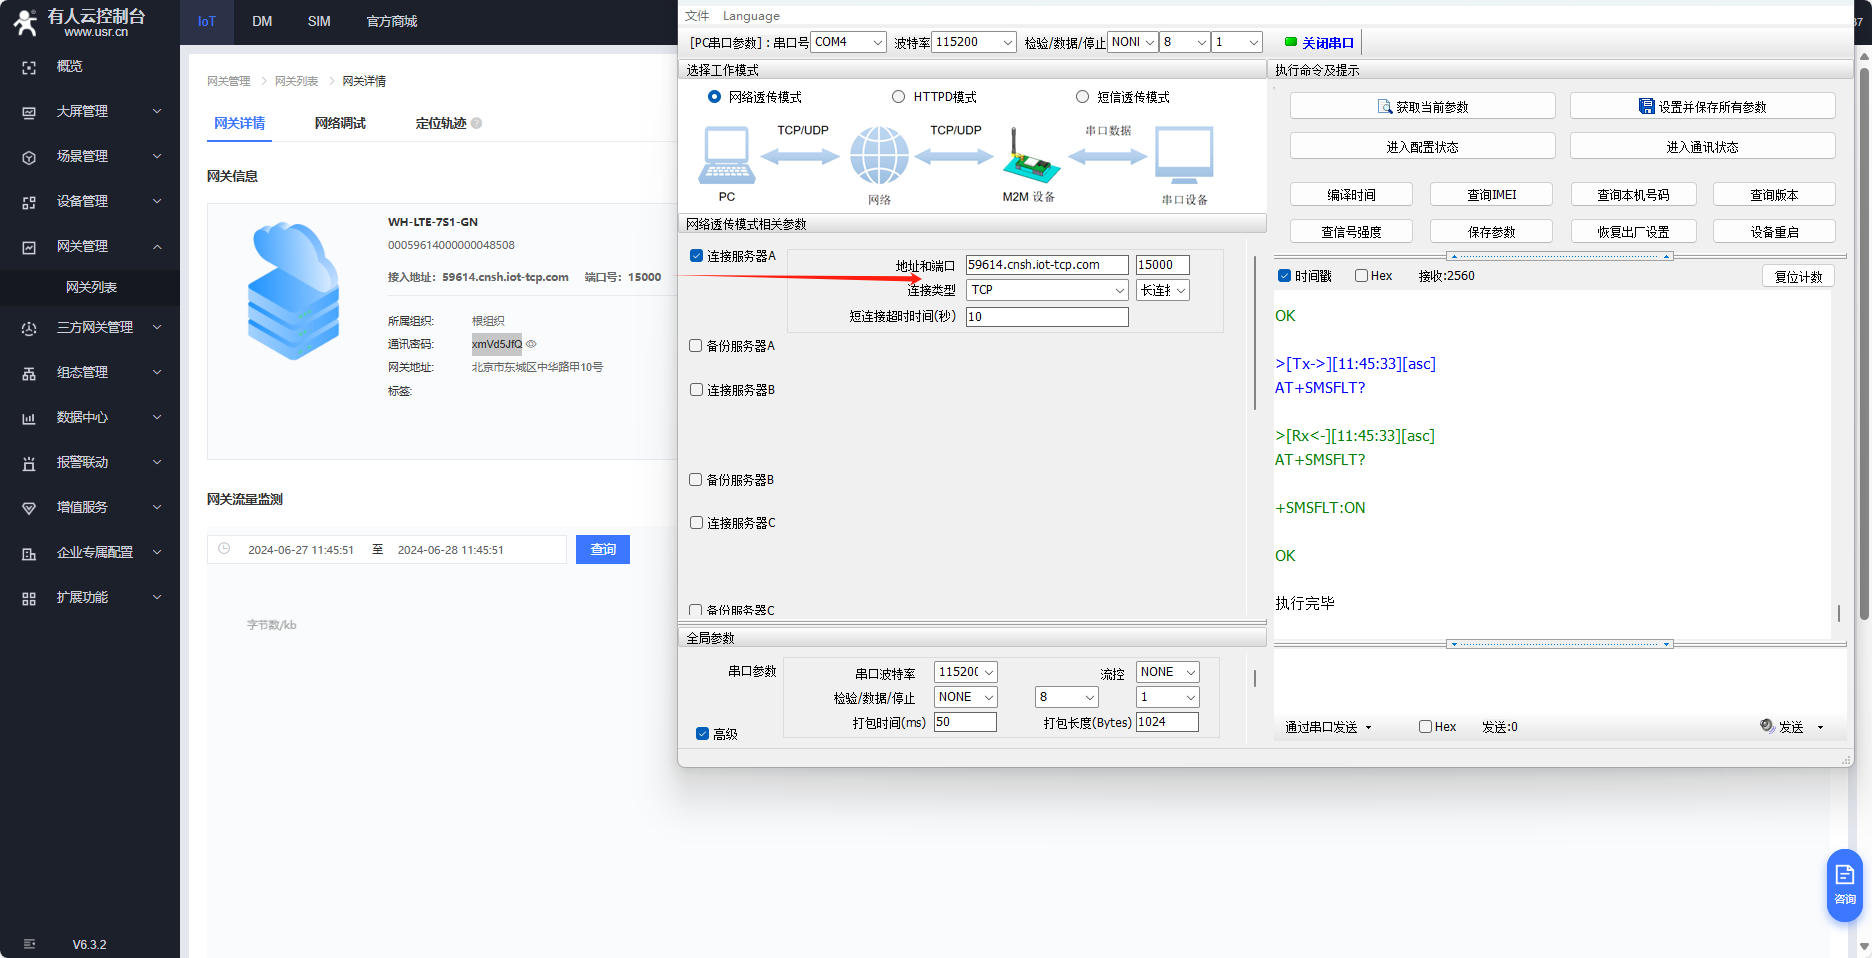Toggle the 时间戳 timestamp checkbox

[x=1284, y=276]
